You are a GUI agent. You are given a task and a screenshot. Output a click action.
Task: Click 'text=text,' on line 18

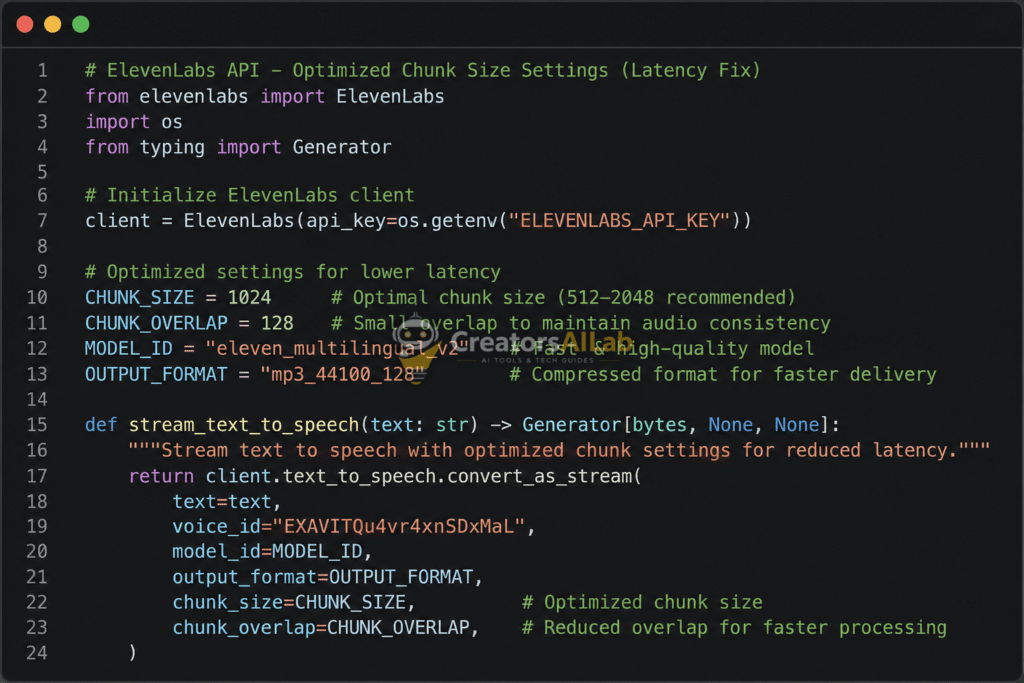point(227,501)
